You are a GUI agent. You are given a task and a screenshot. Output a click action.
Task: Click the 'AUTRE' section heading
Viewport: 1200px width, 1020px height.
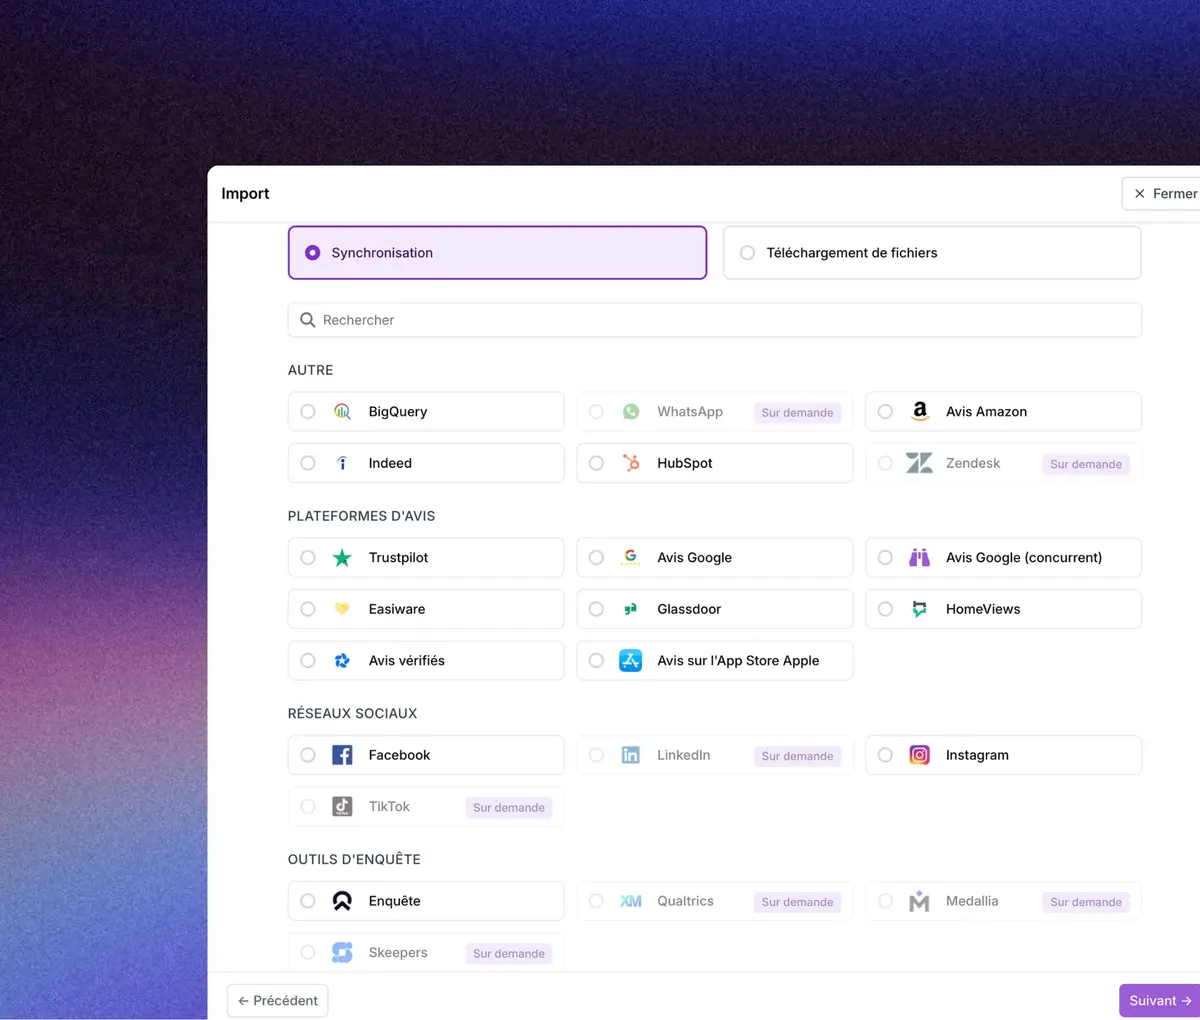coord(310,370)
